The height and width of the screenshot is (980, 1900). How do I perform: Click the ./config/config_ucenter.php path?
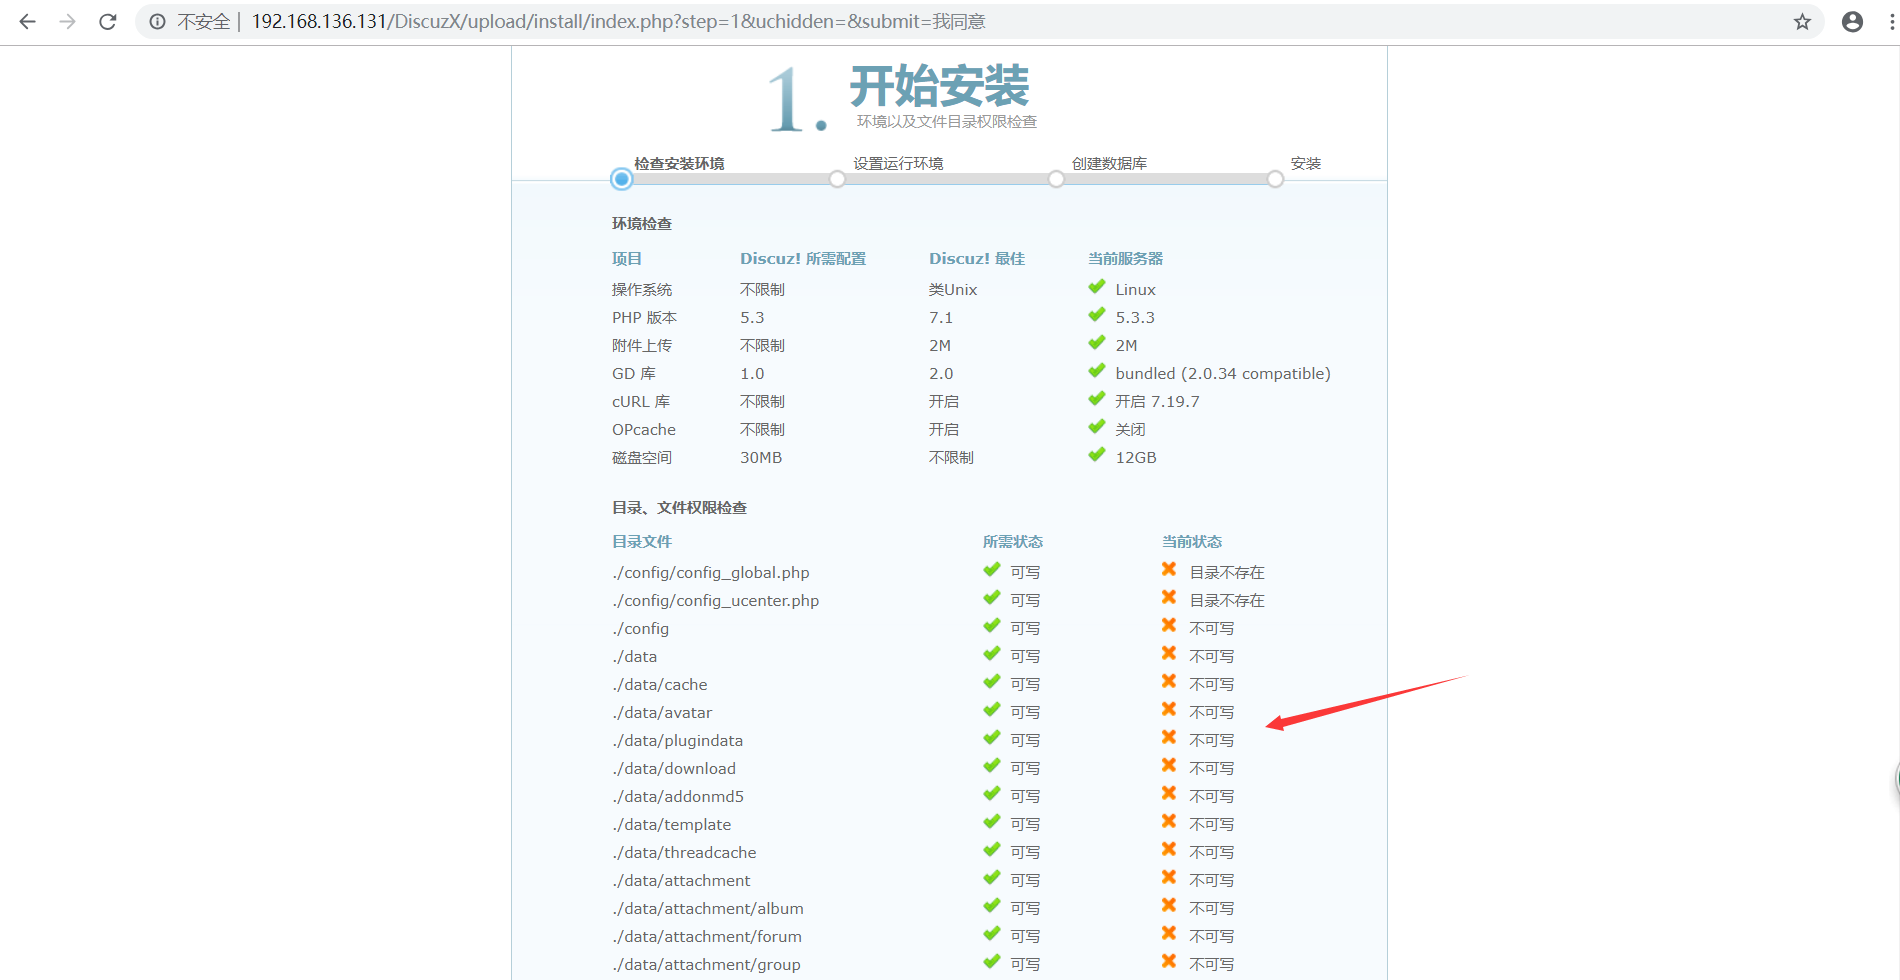coord(716,601)
